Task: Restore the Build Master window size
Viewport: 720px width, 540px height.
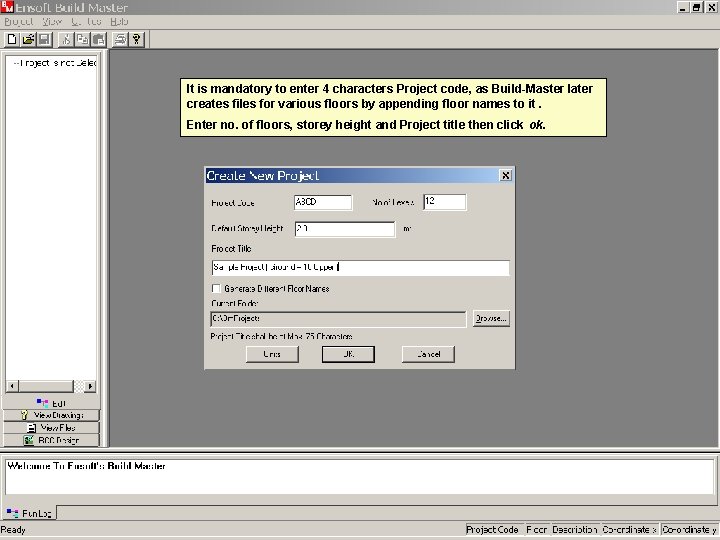Action: point(697,7)
